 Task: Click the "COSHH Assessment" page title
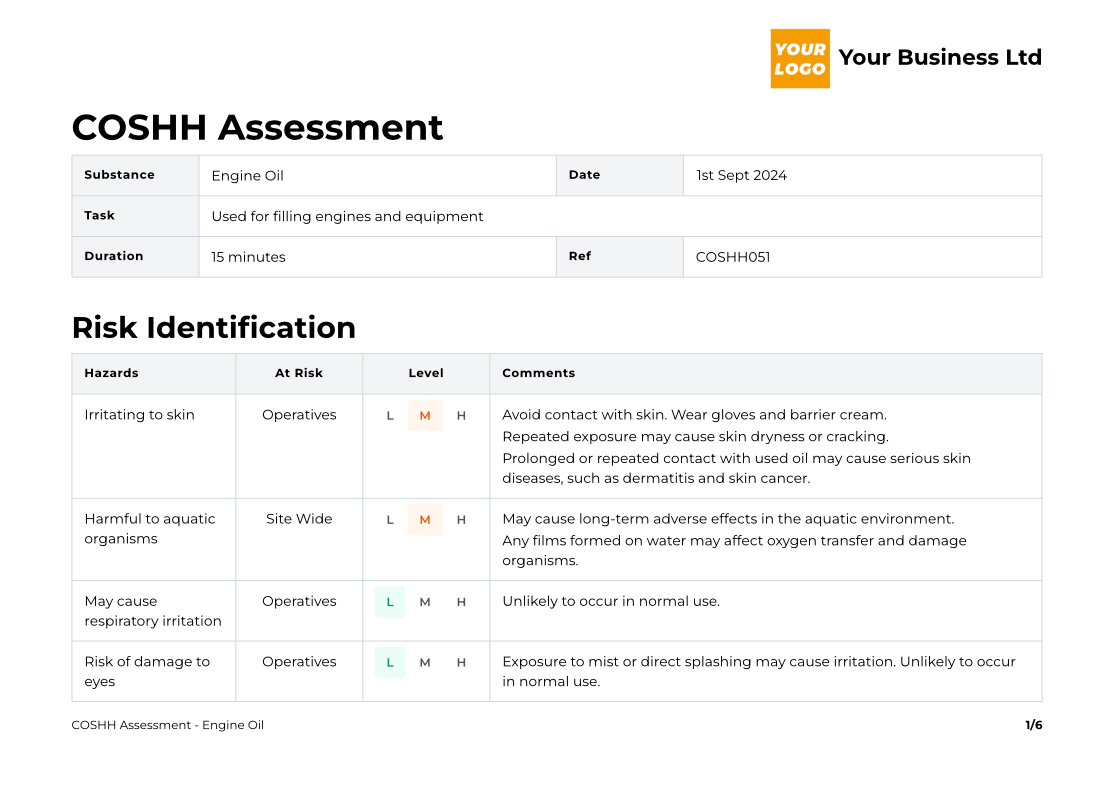[x=257, y=128]
